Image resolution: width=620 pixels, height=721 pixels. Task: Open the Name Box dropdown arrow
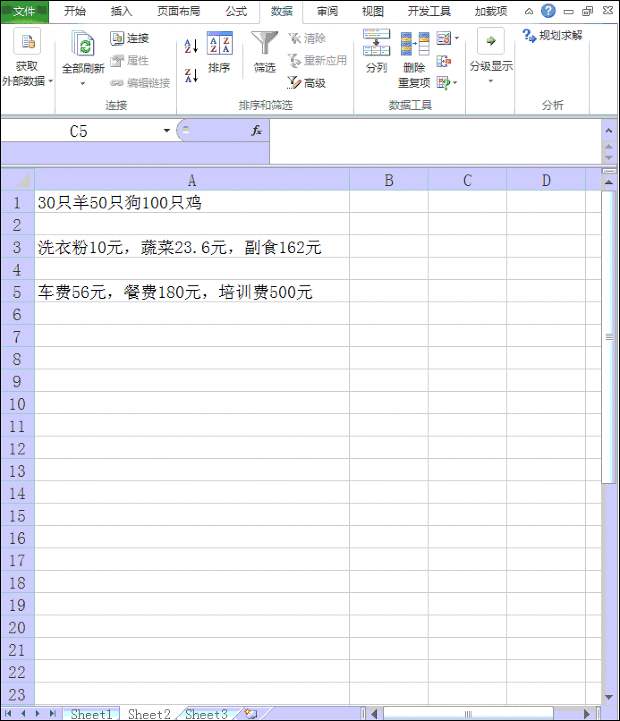166,131
